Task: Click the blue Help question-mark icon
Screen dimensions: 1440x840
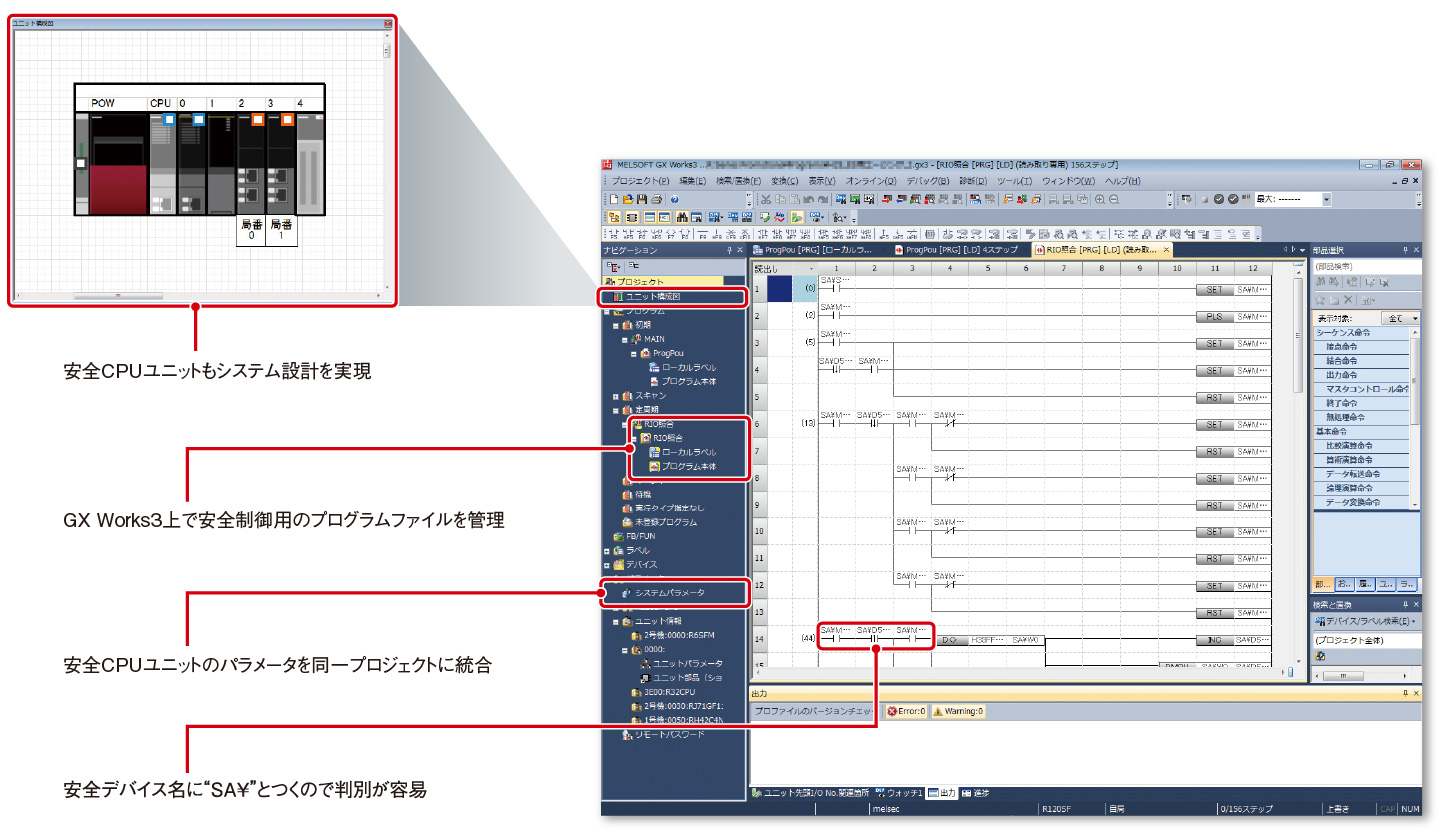Action: tap(674, 200)
